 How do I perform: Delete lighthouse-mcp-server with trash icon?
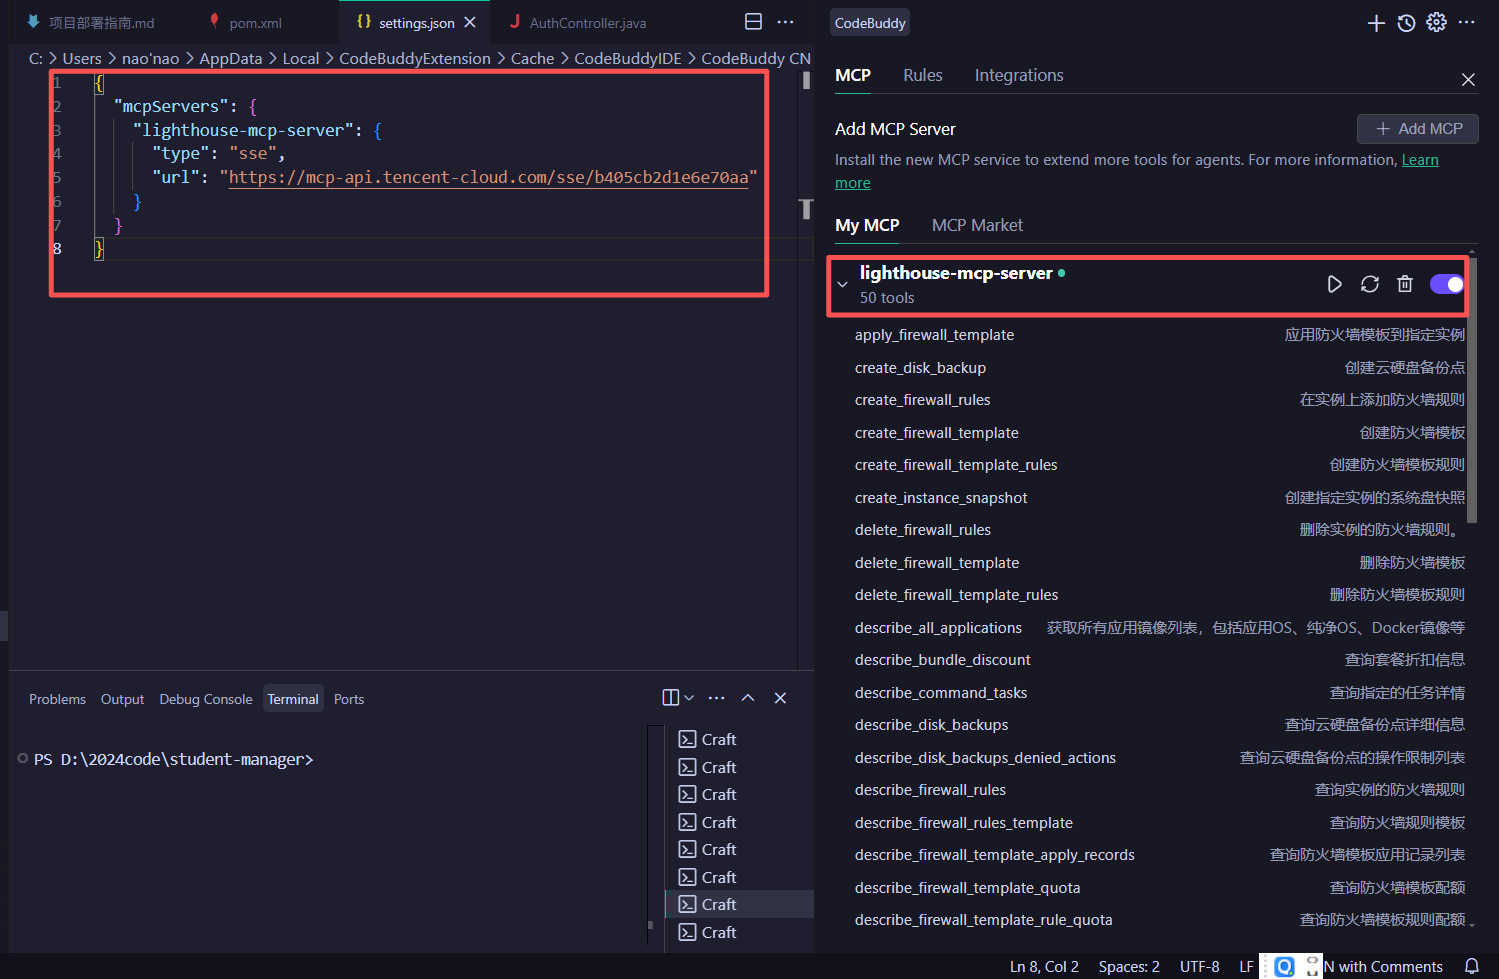pos(1404,284)
